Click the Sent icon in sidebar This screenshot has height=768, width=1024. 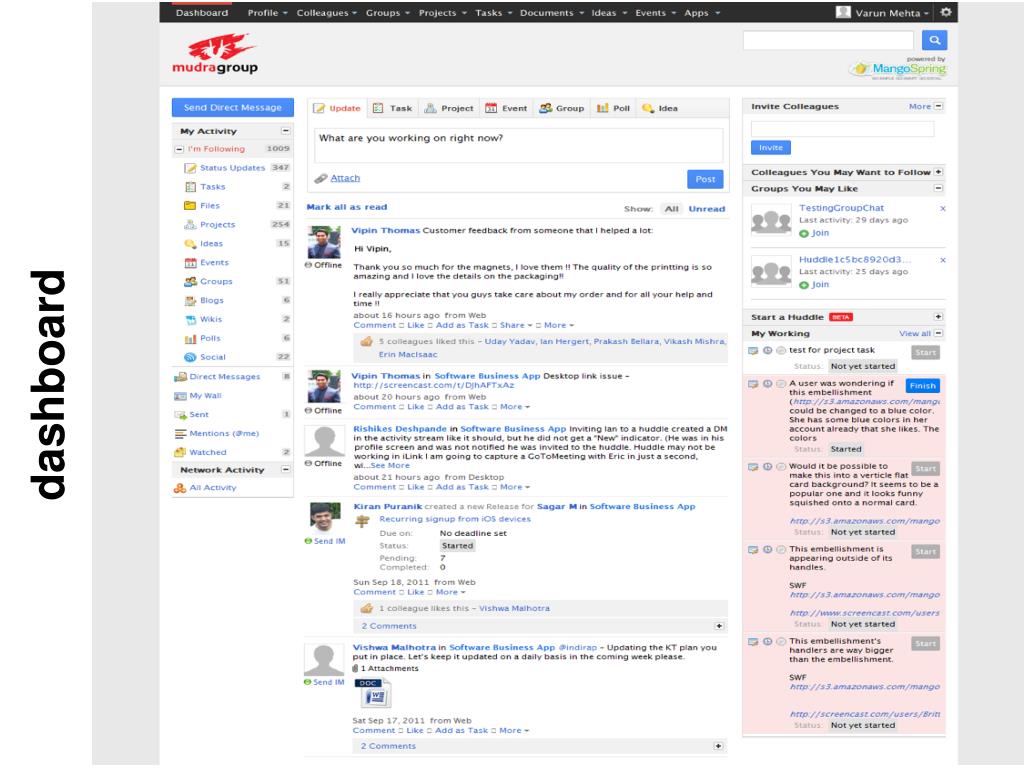[180, 415]
